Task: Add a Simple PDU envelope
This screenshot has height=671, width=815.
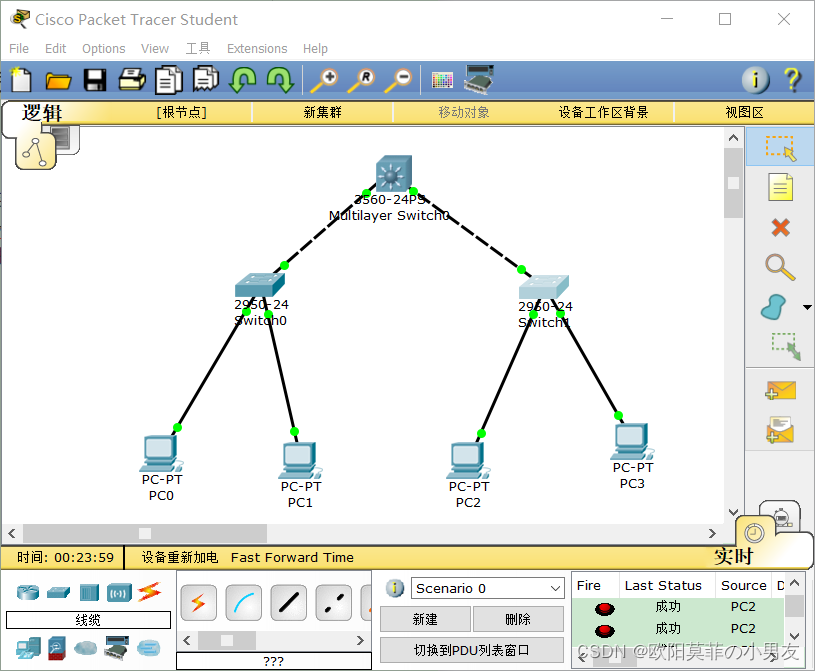Action: coord(780,391)
